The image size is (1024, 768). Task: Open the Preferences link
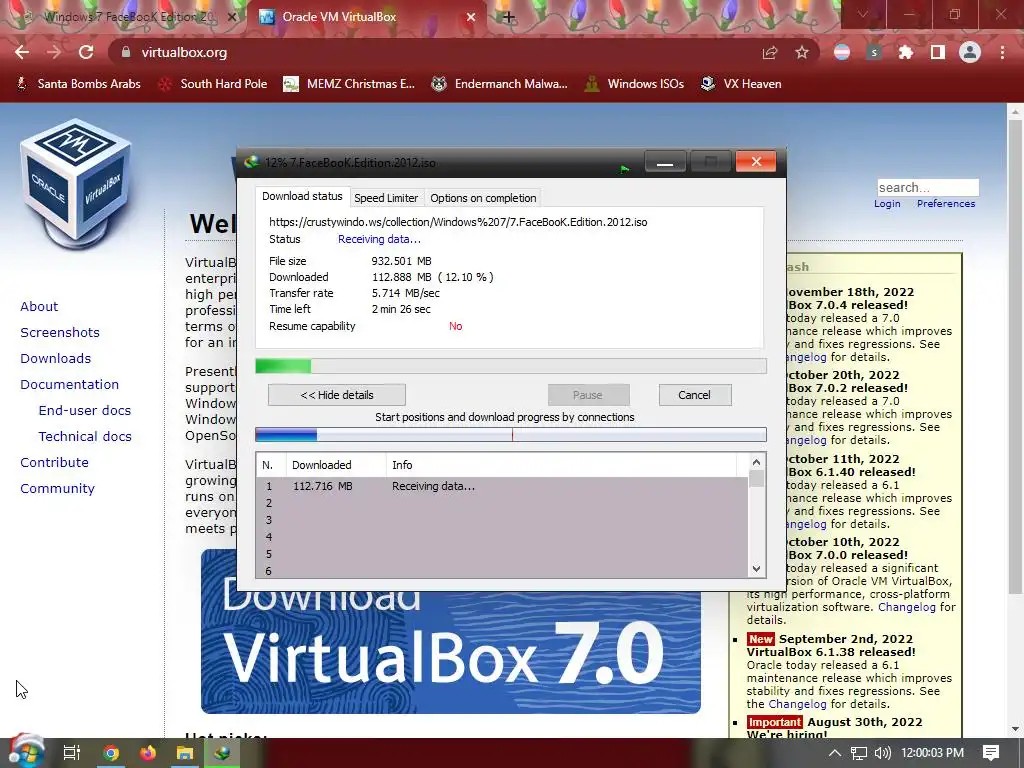tap(946, 204)
